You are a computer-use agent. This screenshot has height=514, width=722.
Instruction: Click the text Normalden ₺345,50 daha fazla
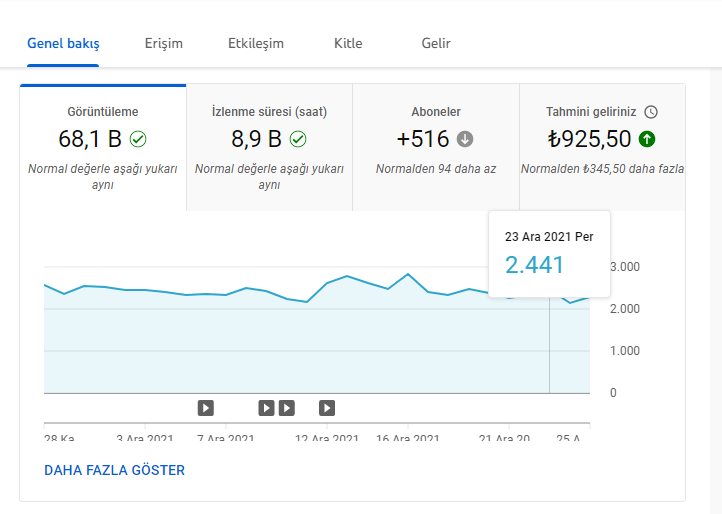[x=602, y=169]
